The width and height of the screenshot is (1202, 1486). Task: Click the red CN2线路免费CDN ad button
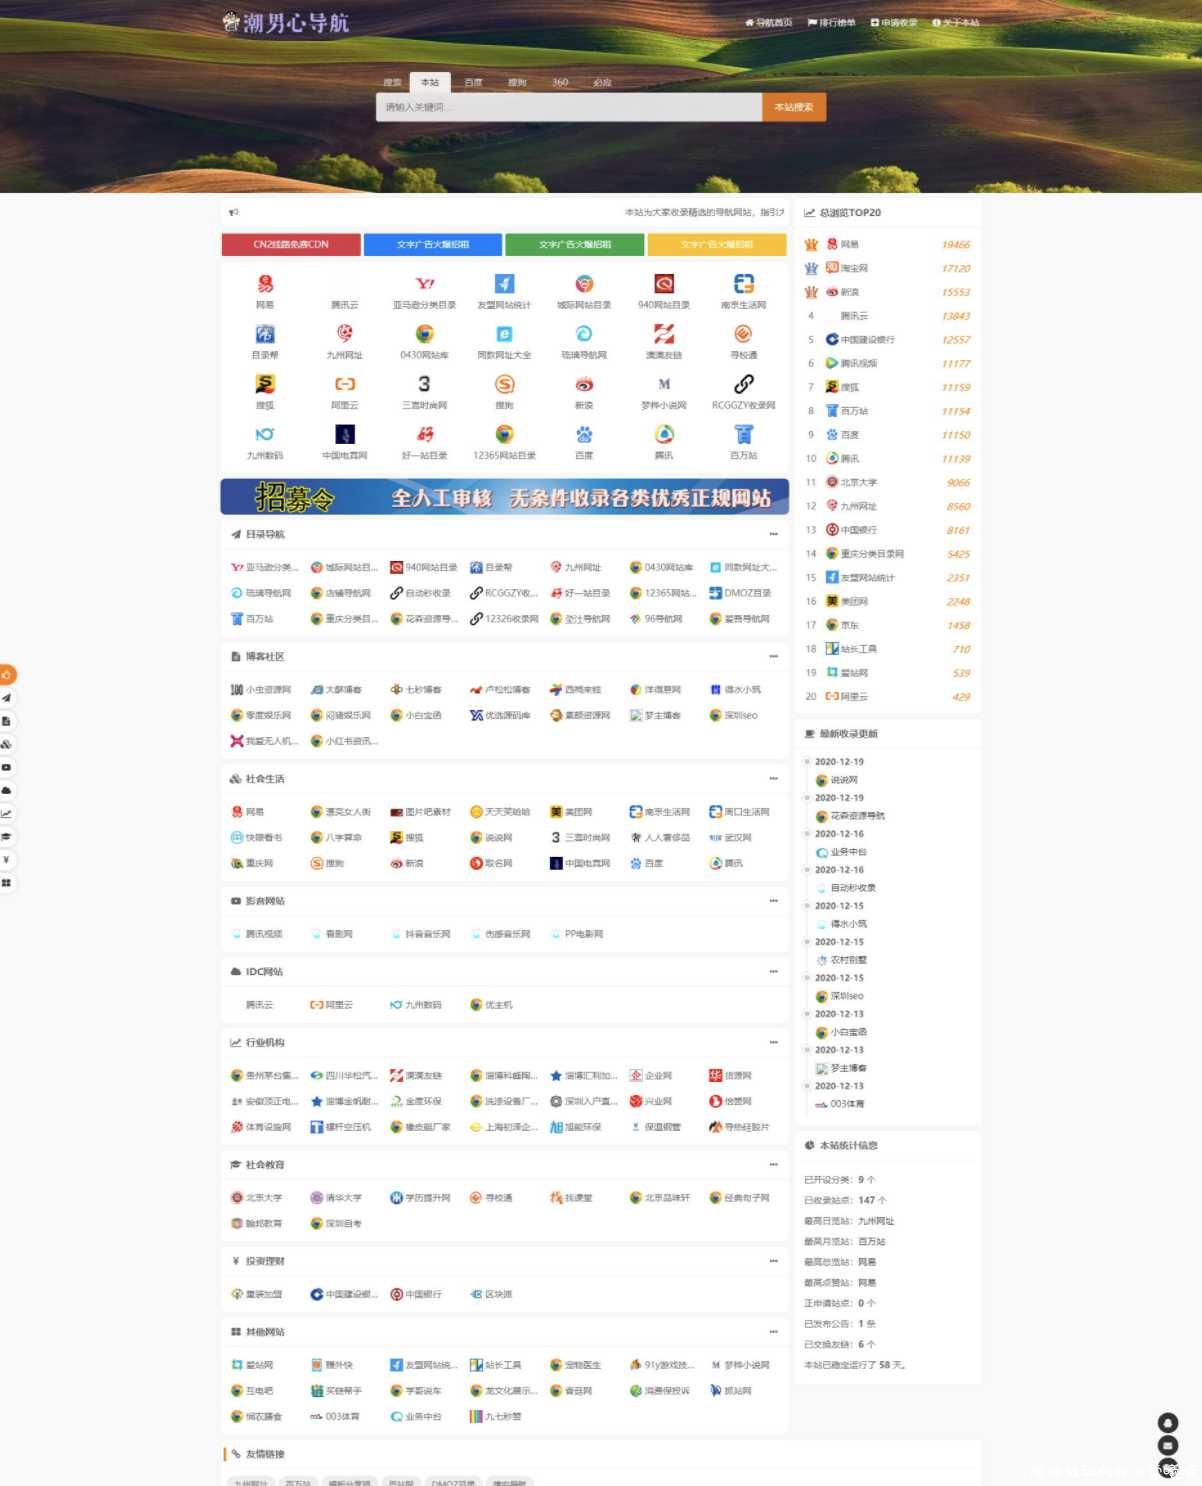point(291,244)
